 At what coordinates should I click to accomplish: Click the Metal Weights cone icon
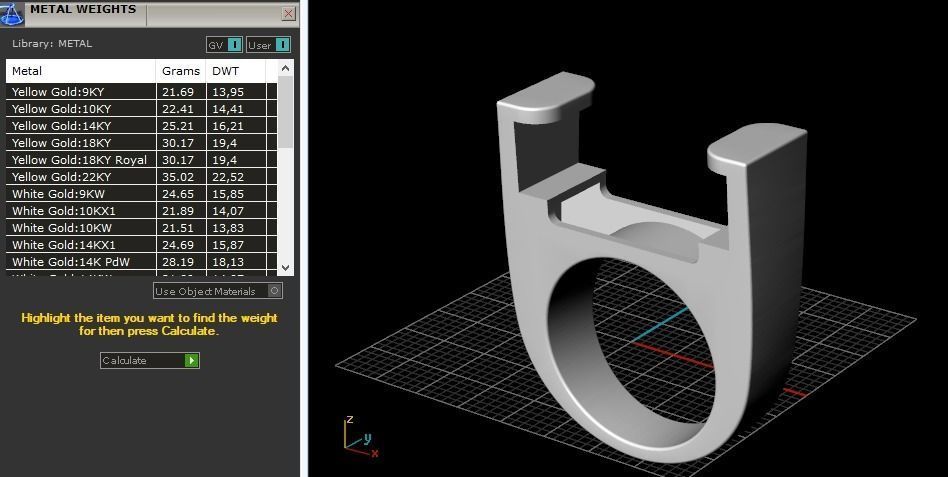(11, 13)
